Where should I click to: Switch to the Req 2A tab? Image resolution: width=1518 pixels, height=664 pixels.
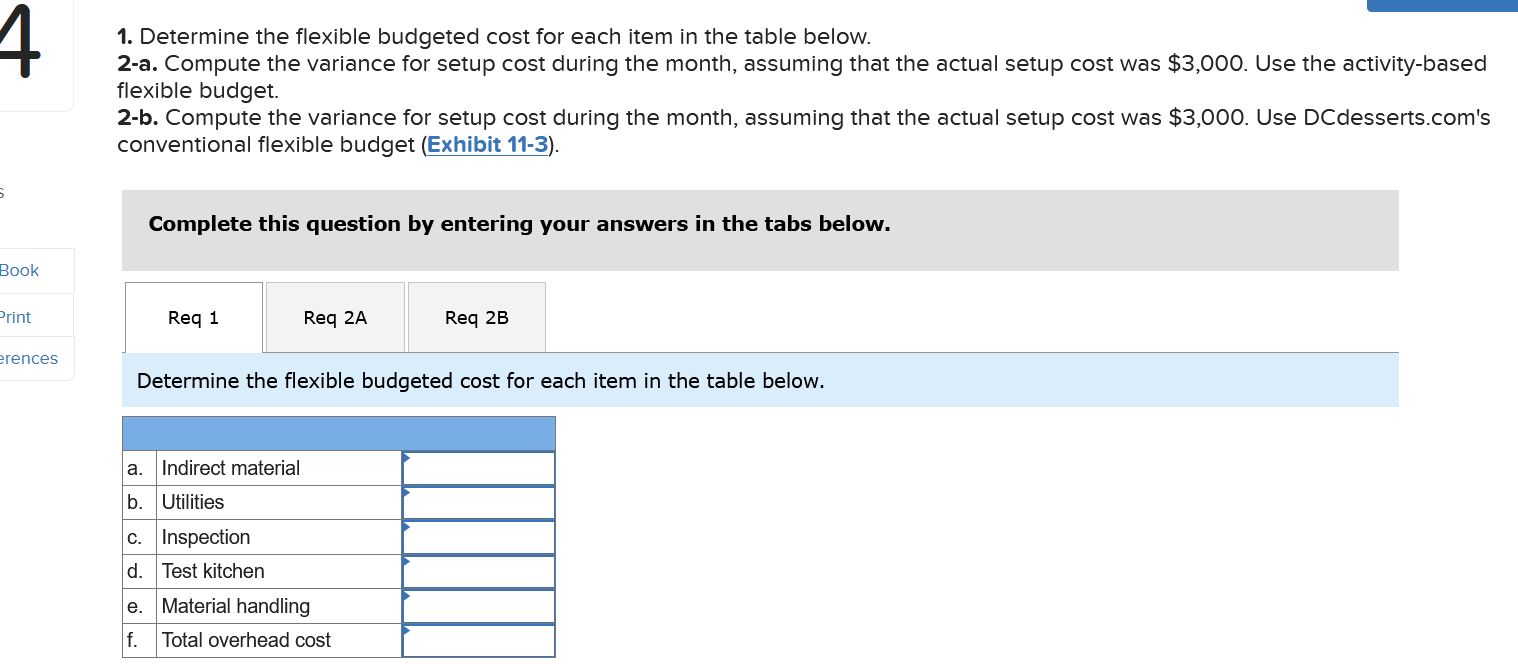pos(335,317)
